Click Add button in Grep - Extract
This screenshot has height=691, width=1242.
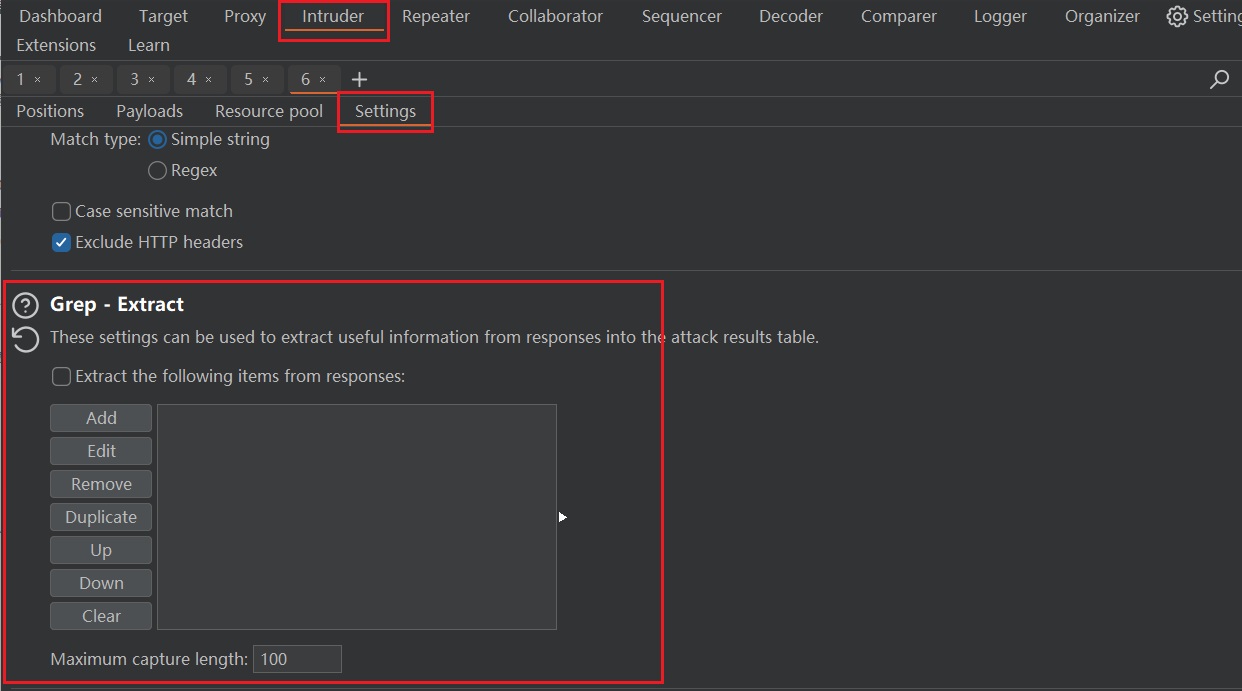(101, 418)
